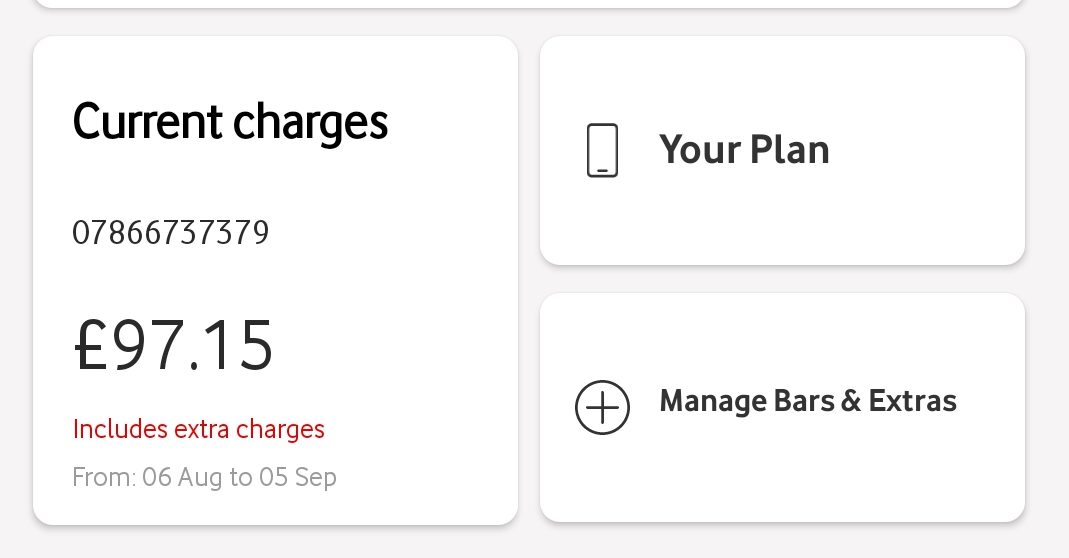Viewport: 1069px width, 558px height.
Task: Tap the phone icon beside Your Plan
Action: (602, 150)
